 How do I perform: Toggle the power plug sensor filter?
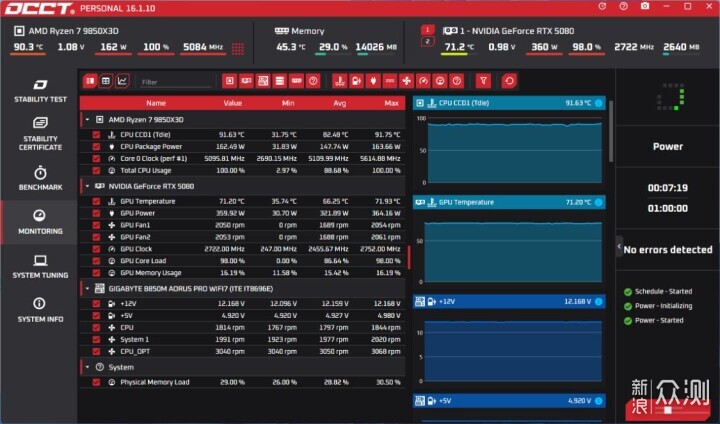pos(373,81)
